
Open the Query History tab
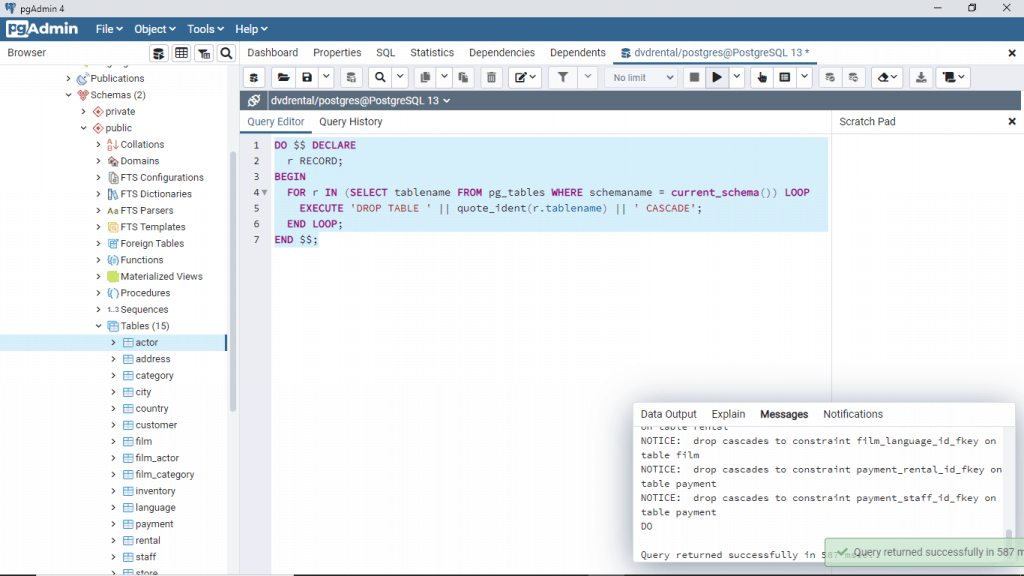click(351, 122)
